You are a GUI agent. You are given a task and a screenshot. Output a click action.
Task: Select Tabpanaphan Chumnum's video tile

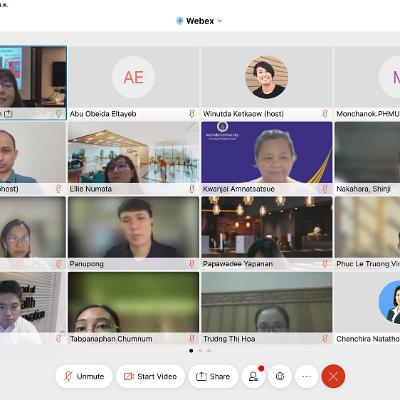(133, 308)
